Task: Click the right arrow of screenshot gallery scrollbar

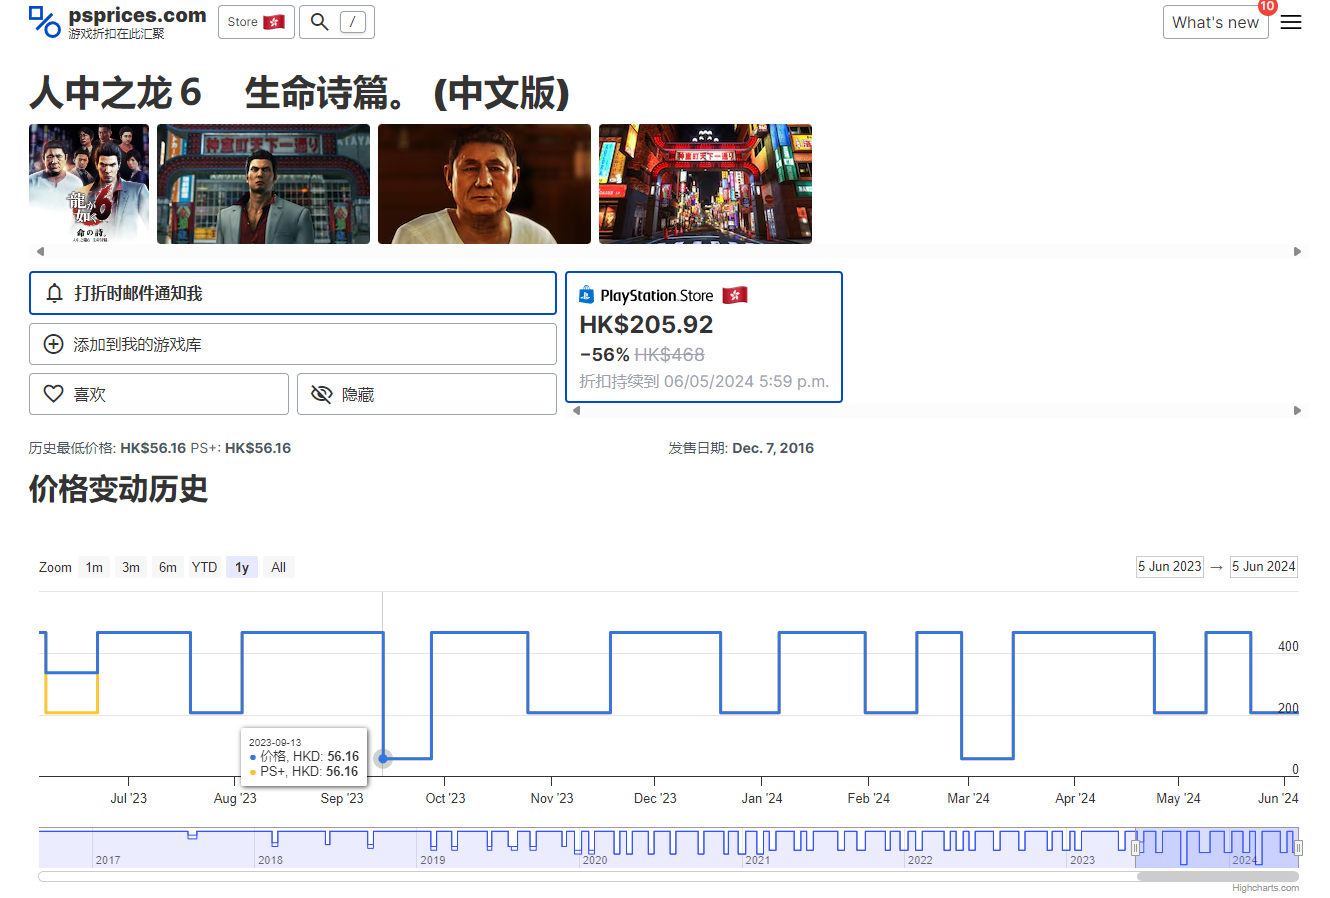Action: (1297, 251)
